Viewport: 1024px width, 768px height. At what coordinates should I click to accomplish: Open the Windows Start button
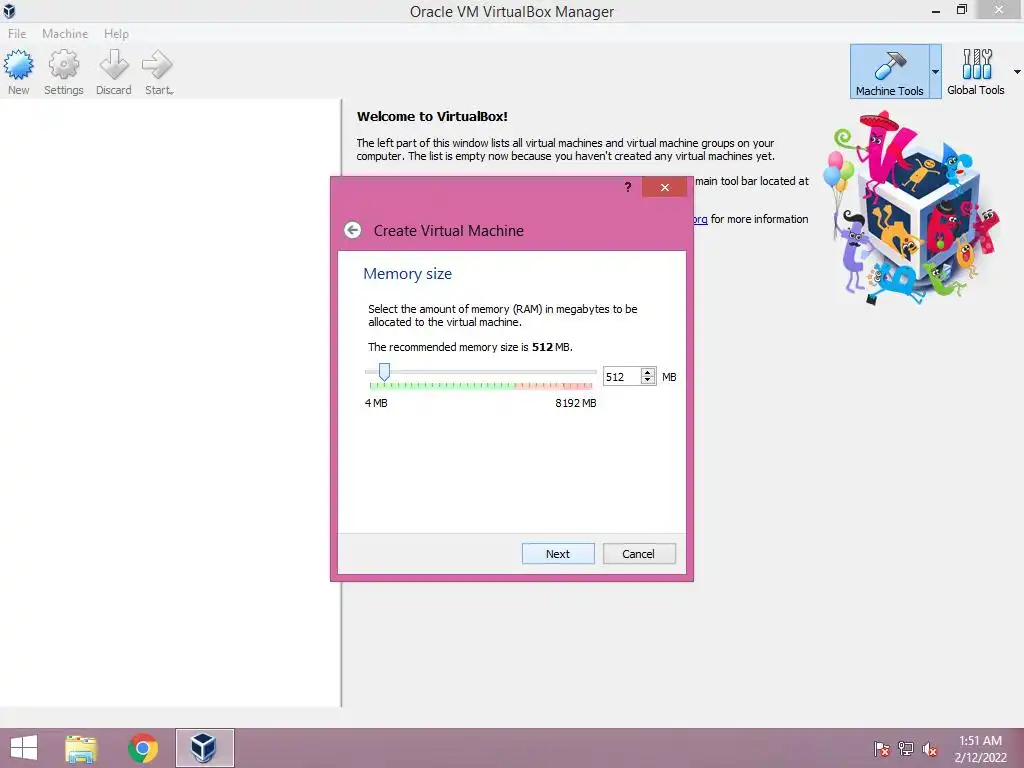(24, 748)
